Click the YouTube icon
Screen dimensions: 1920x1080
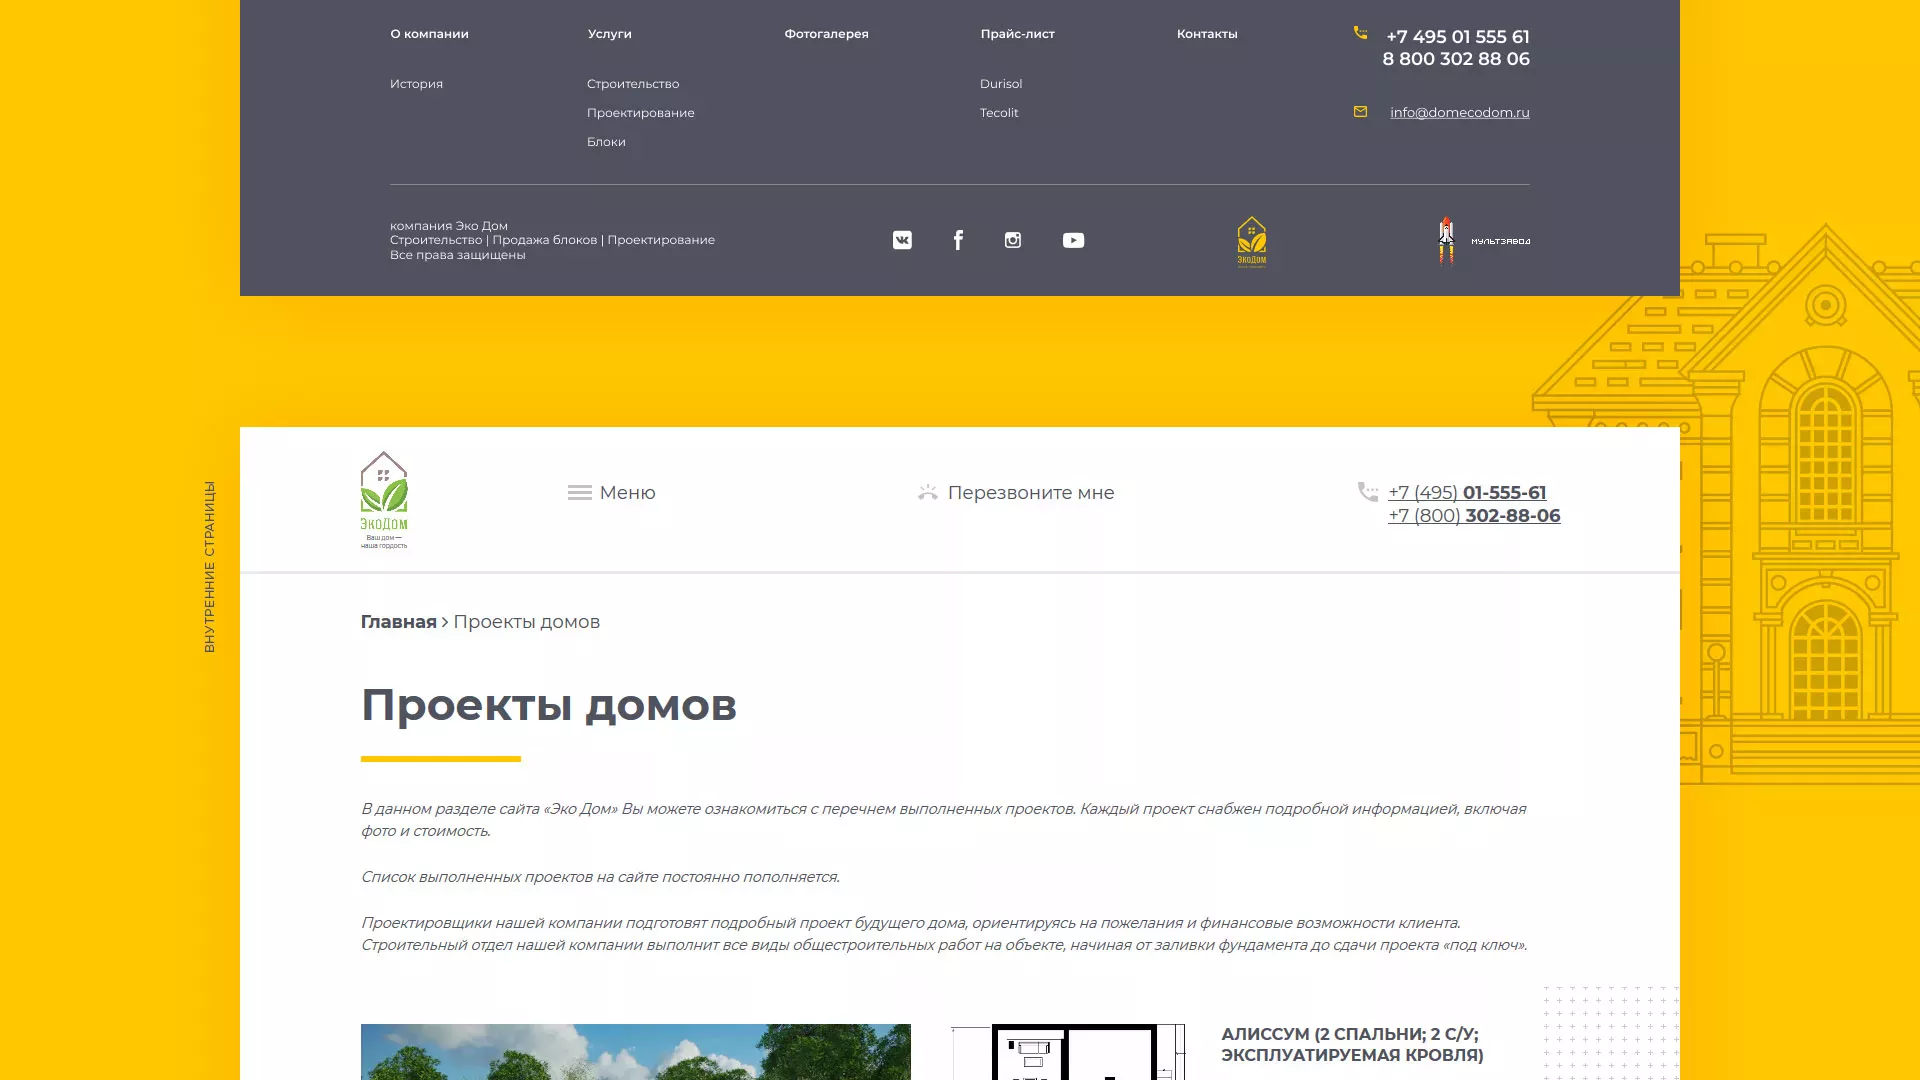pyautogui.click(x=1073, y=240)
